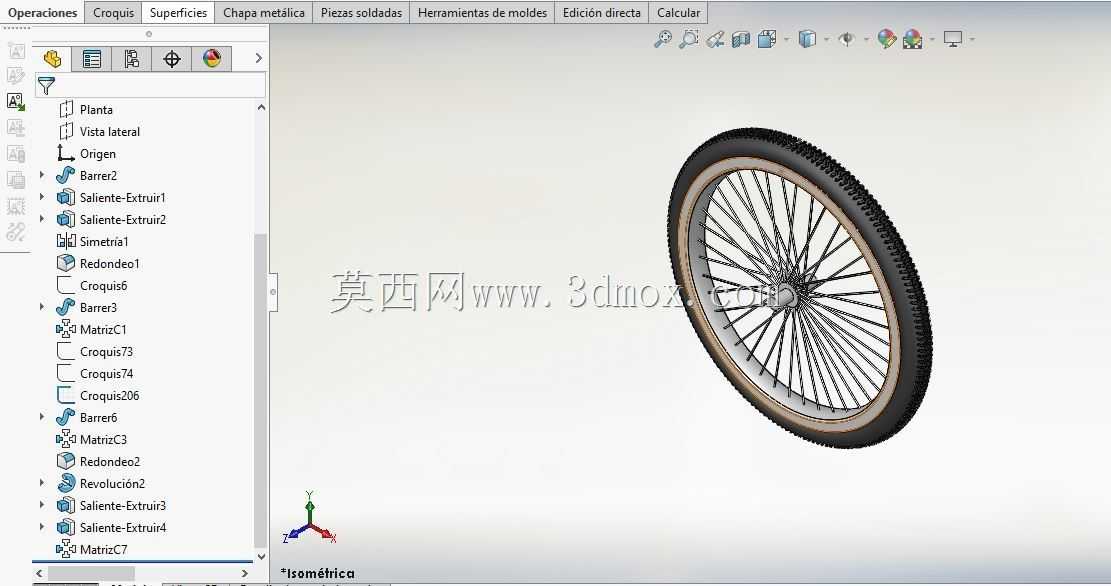Select the Redondeo2 fillet feature
This screenshot has height=586, width=1111.
[x=98, y=461]
